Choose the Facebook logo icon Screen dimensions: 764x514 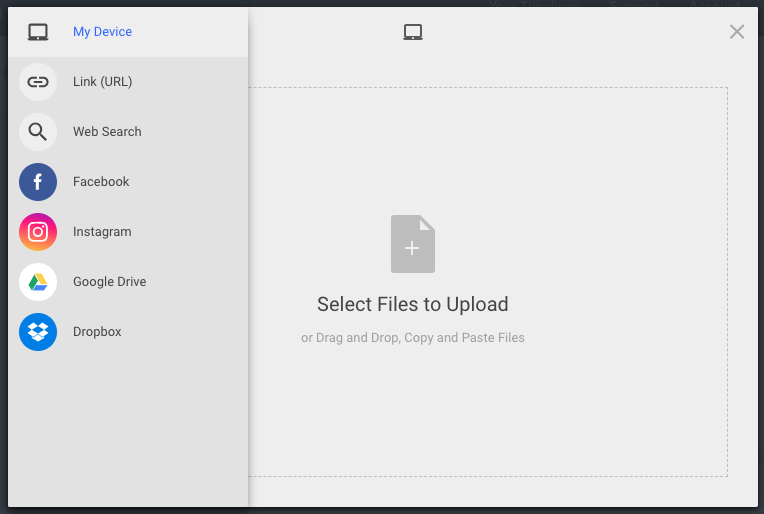click(38, 182)
